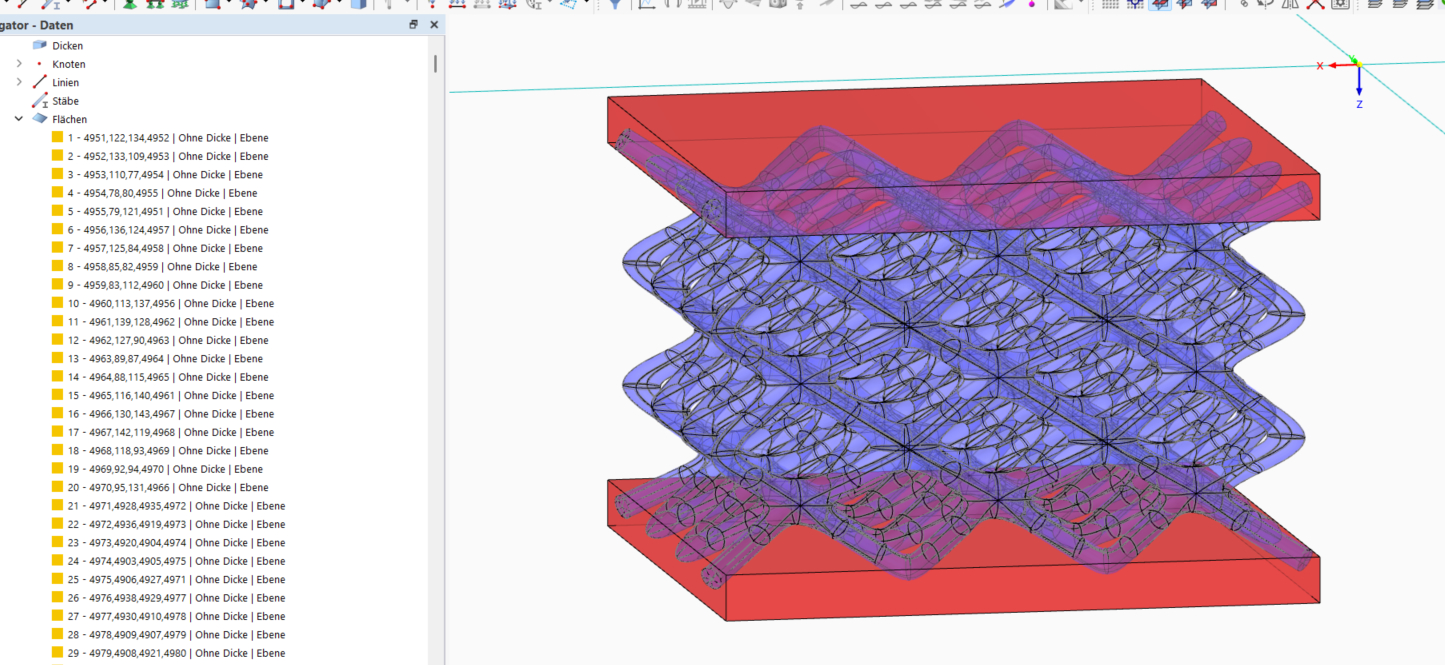Collapse the Flächen tree node
Viewport: 1445px width, 665px height.
(x=19, y=119)
